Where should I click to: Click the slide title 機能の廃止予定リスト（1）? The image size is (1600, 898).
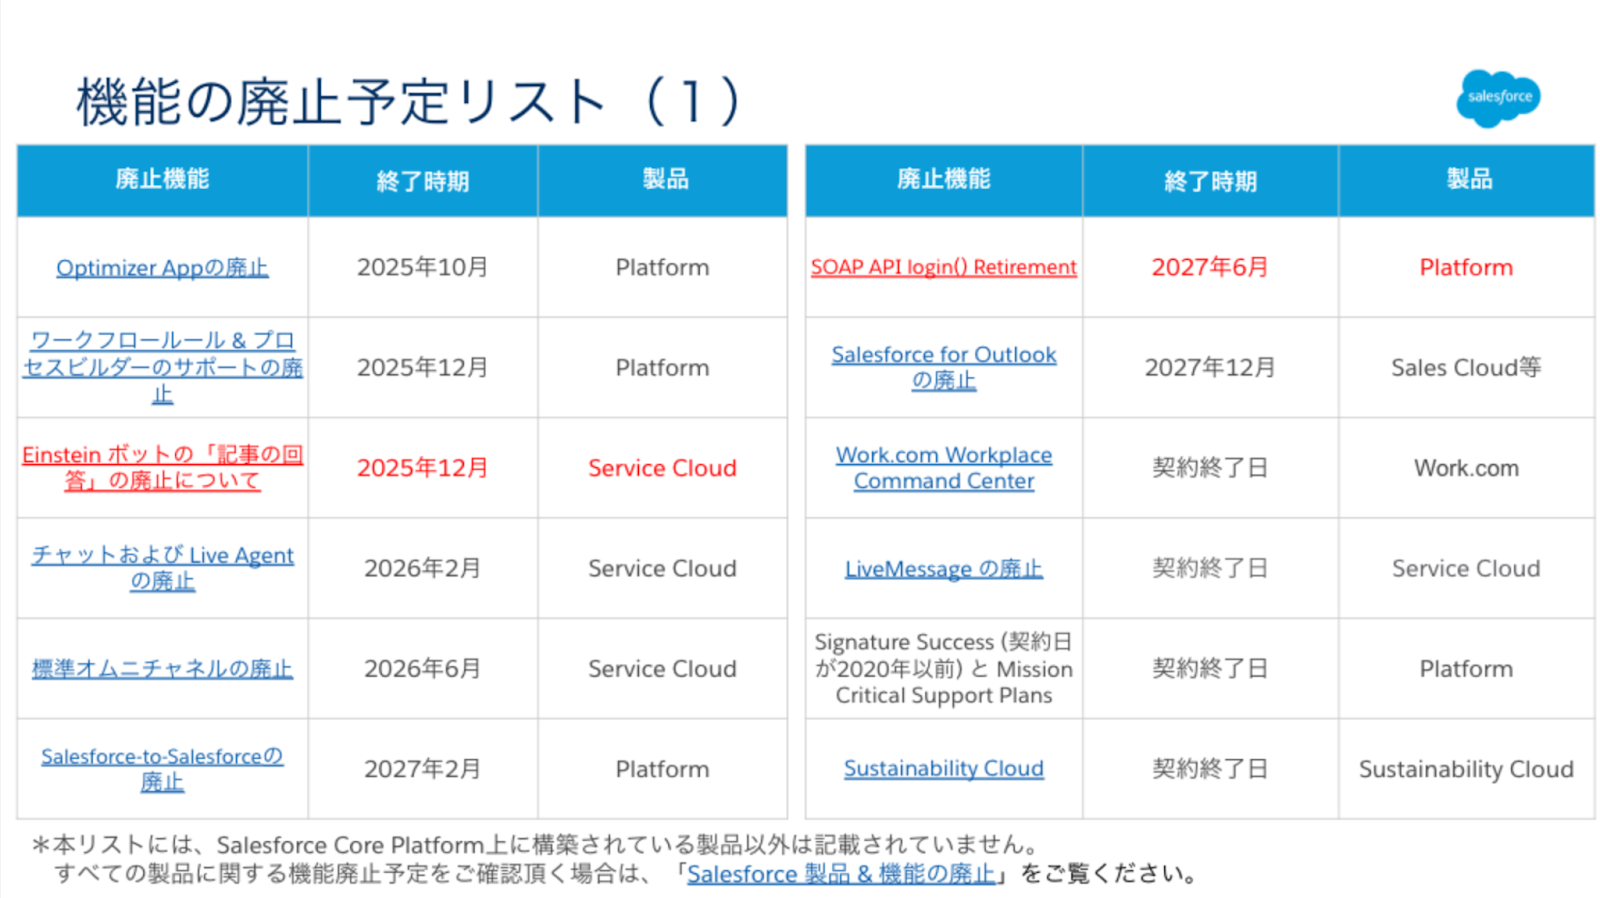408,100
